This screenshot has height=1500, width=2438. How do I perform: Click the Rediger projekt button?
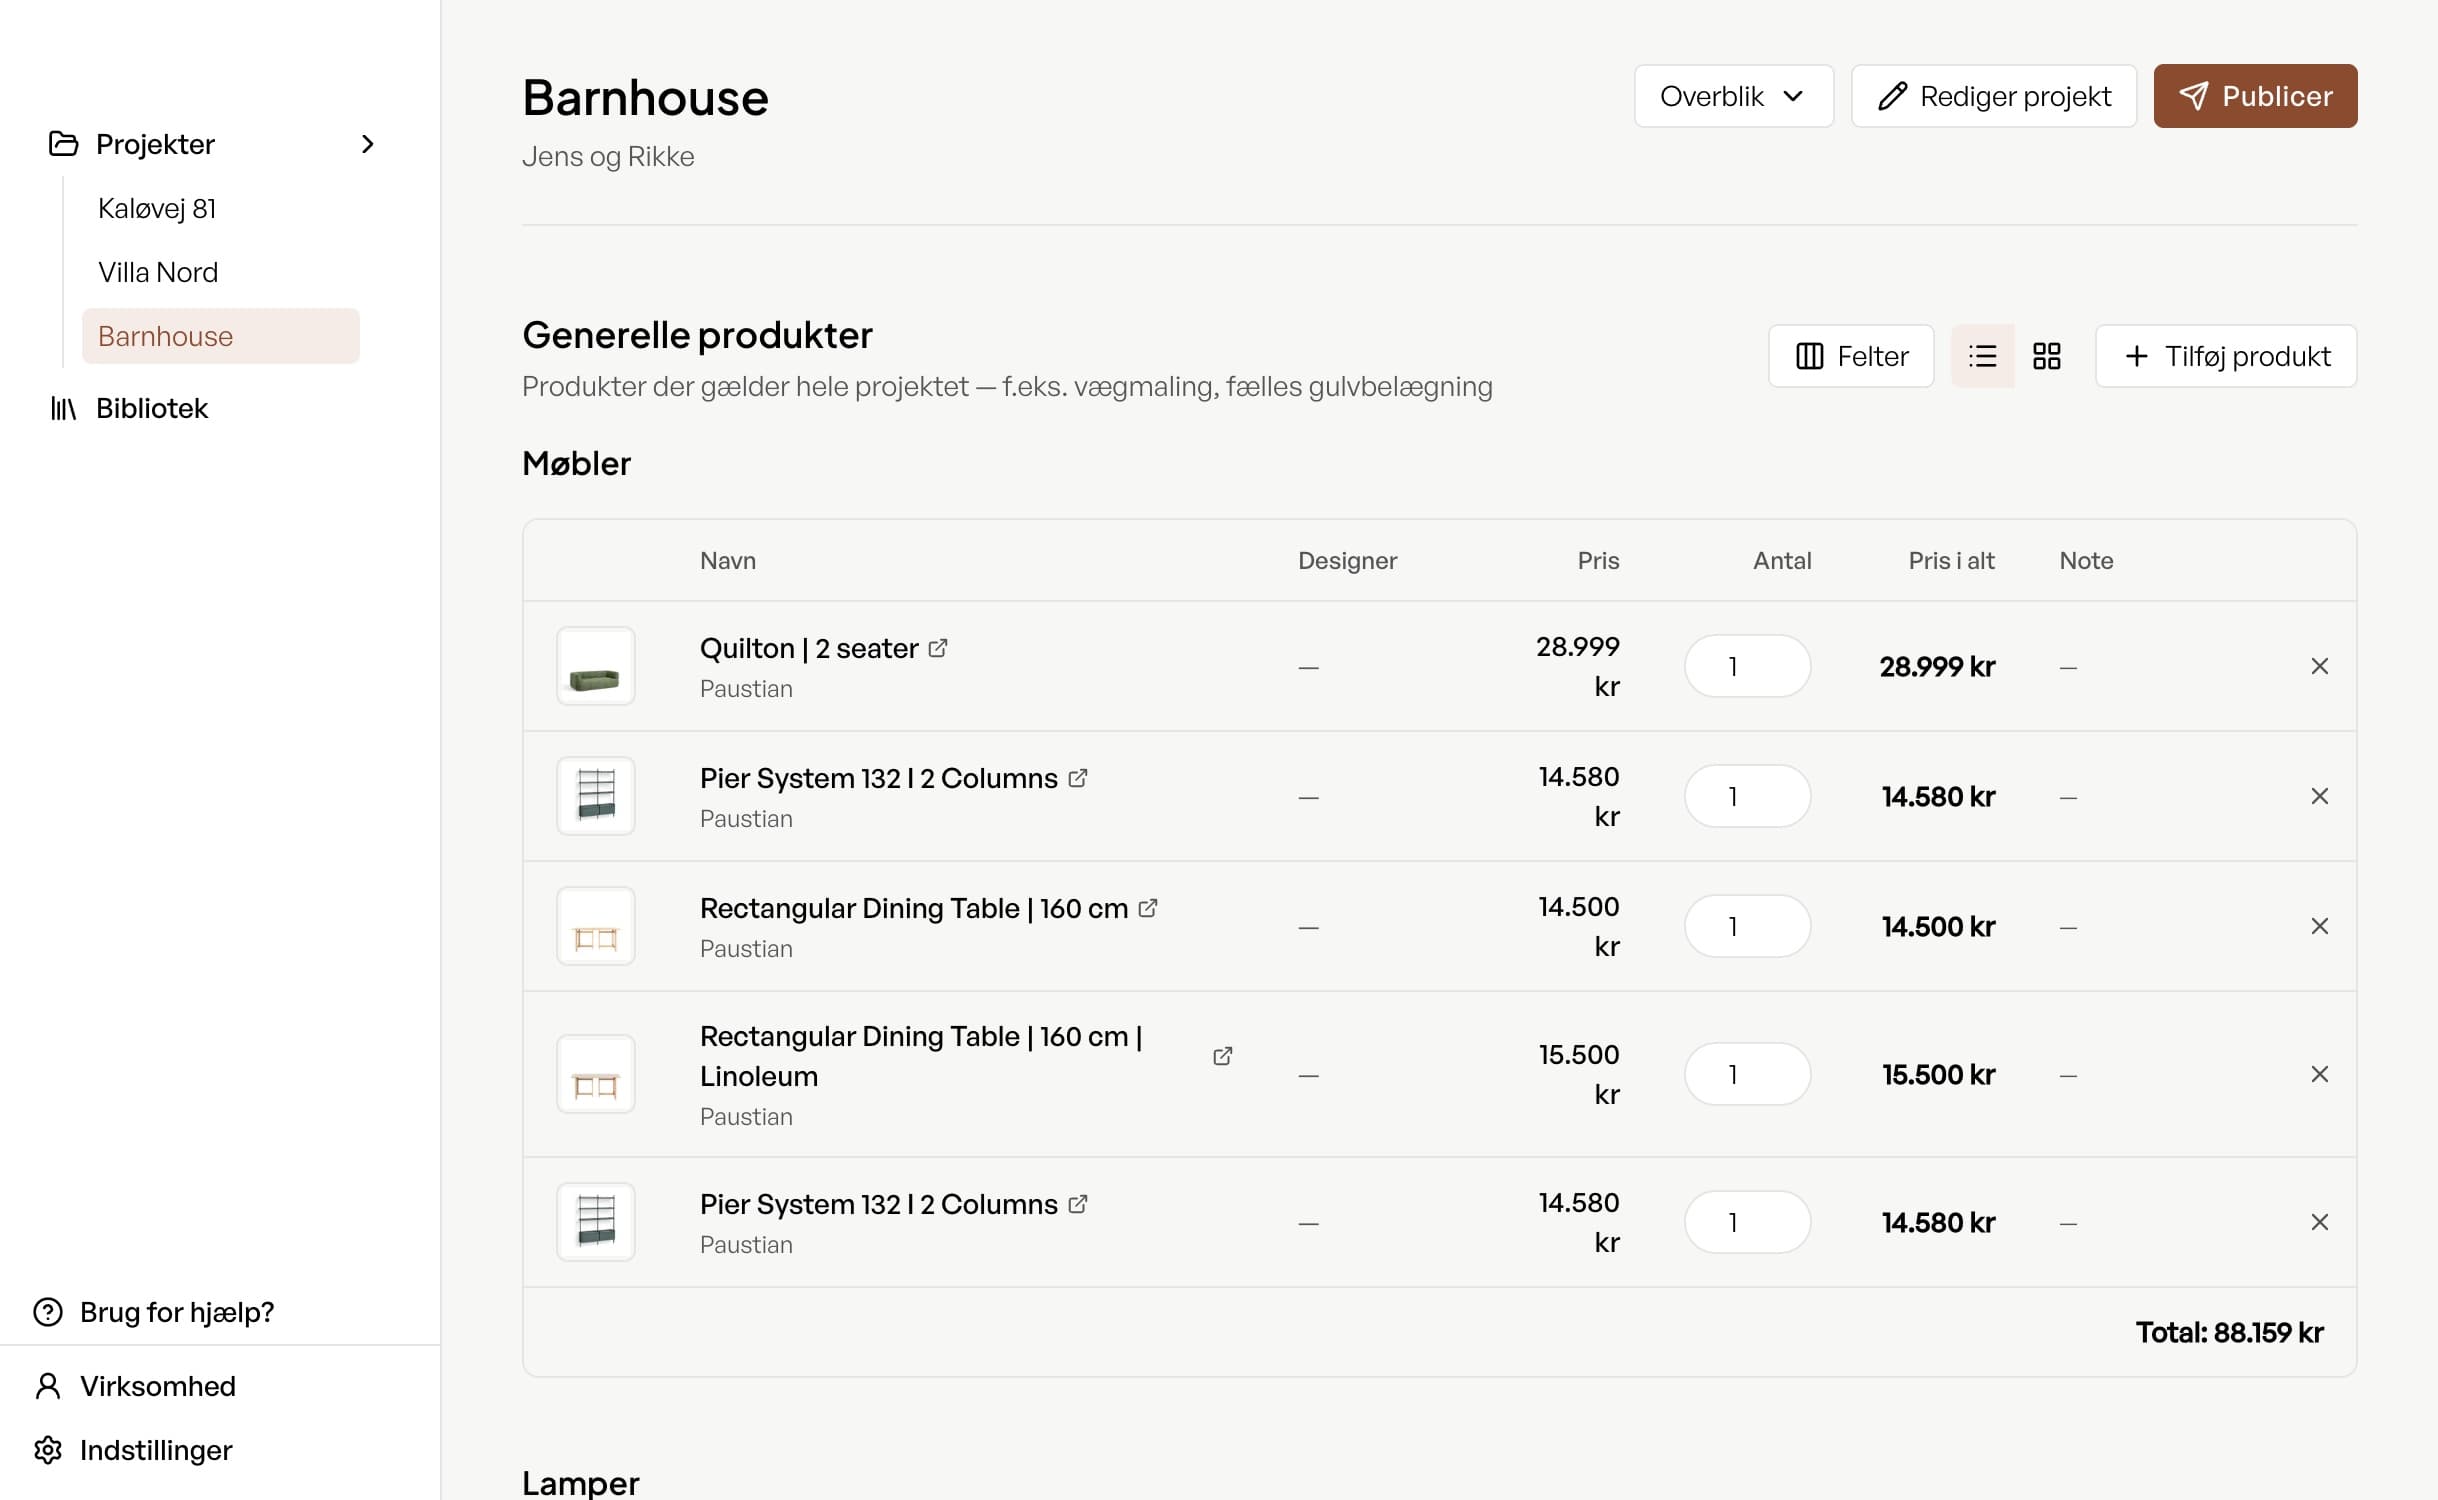[x=1993, y=96]
